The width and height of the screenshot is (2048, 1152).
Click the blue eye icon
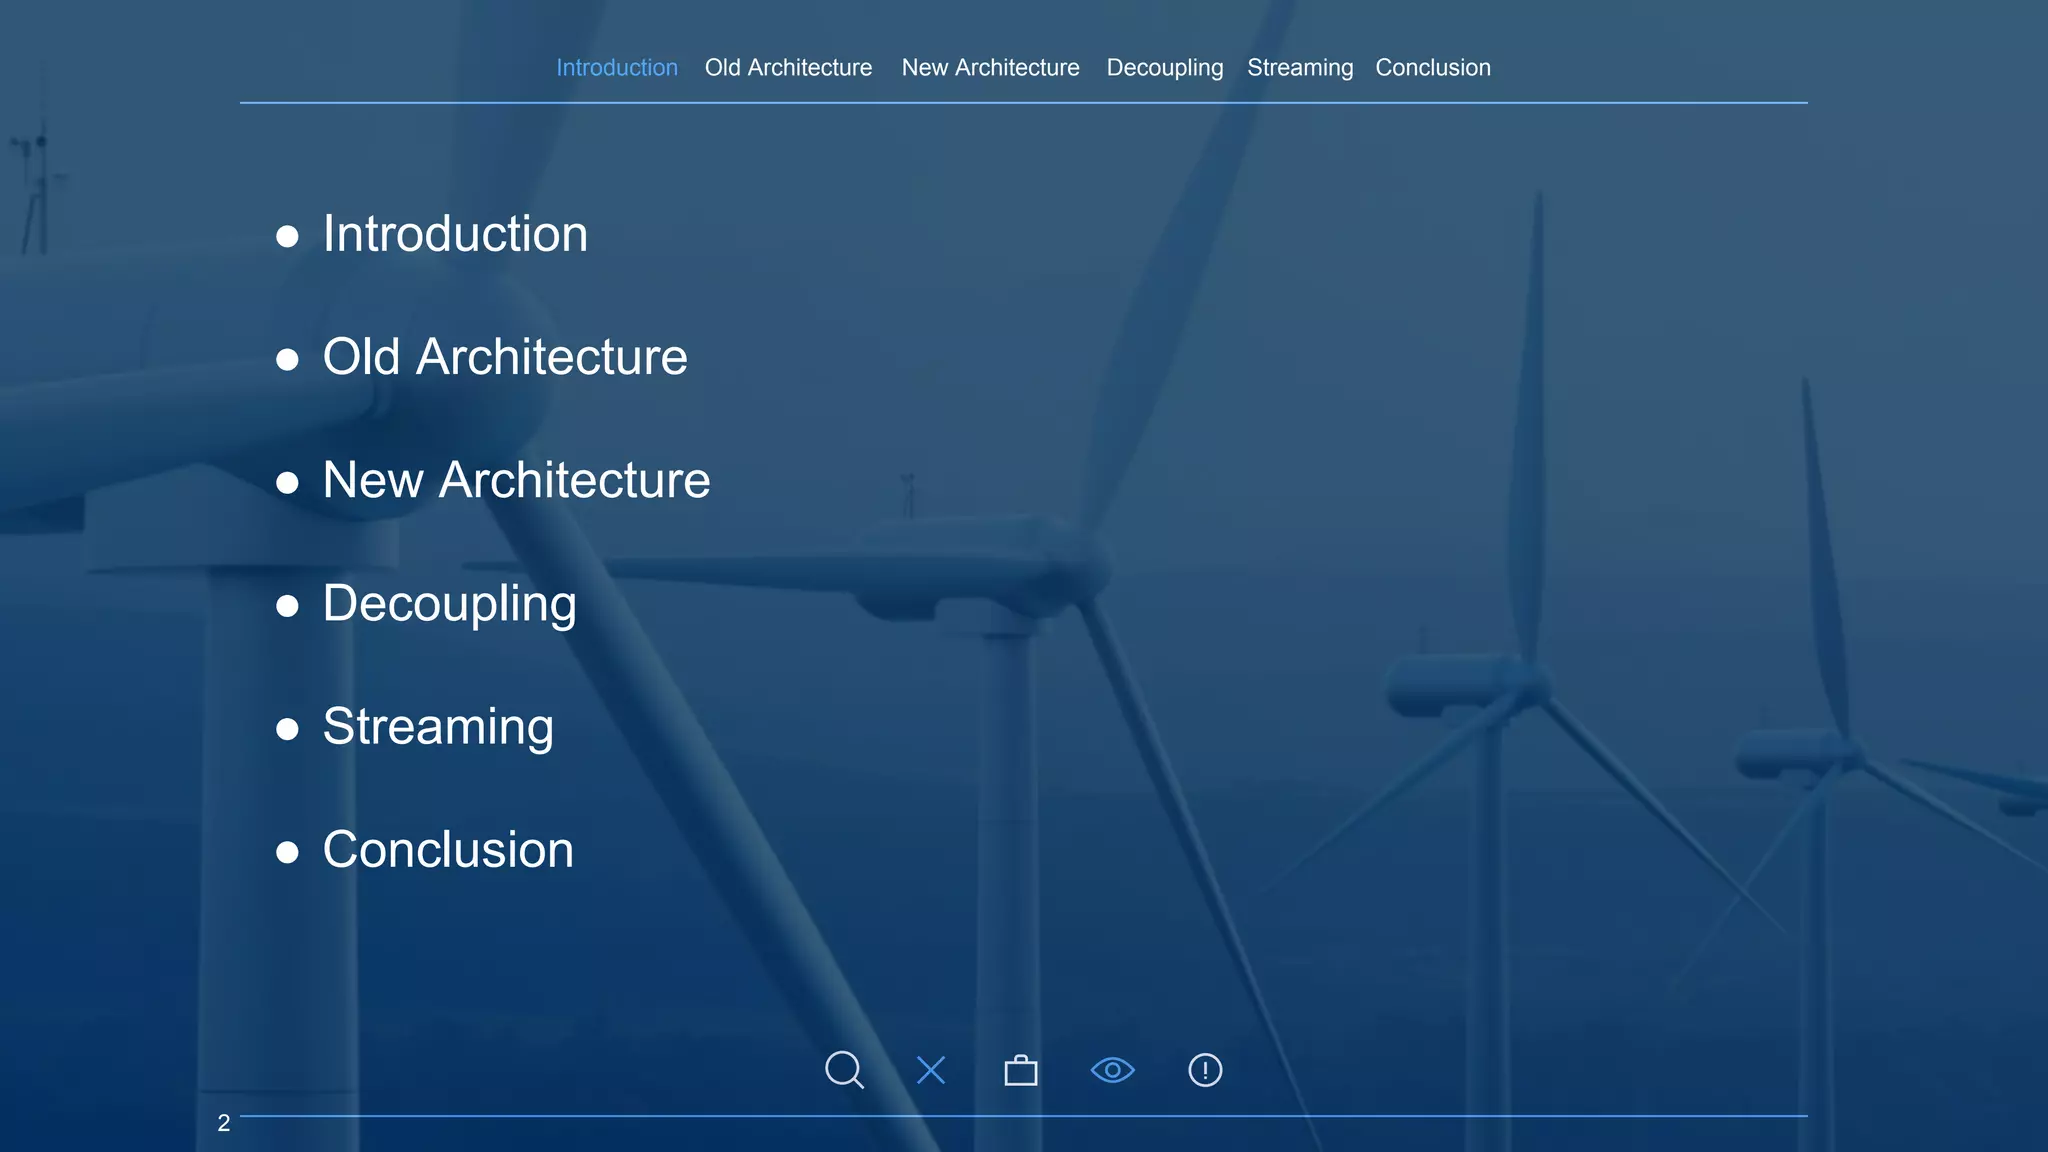tap(1112, 1070)
